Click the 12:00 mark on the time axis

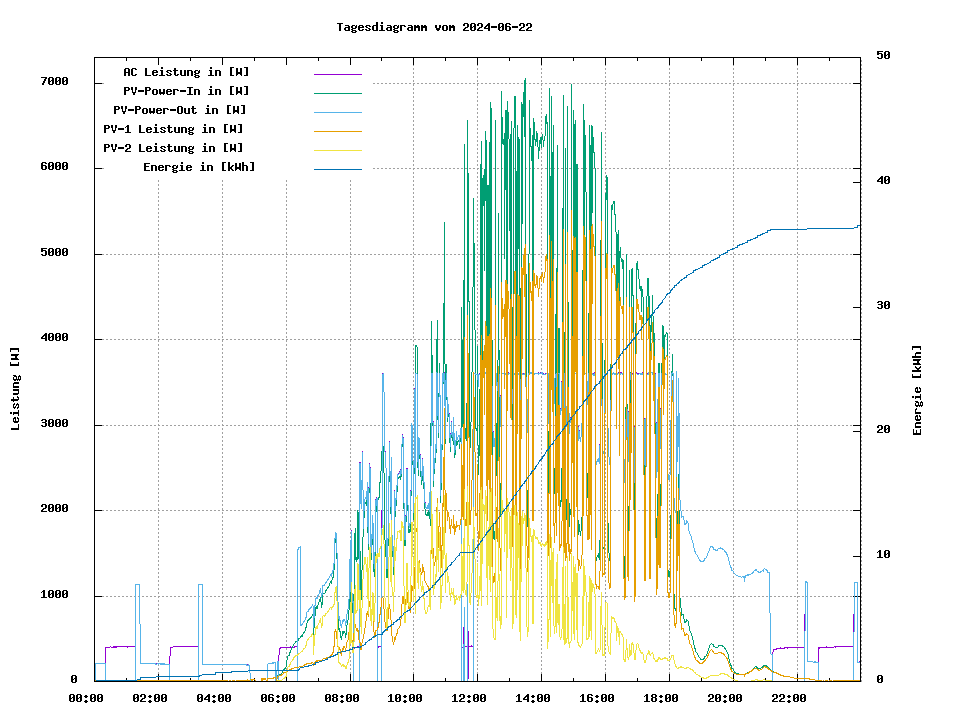(x=469, y=698)
